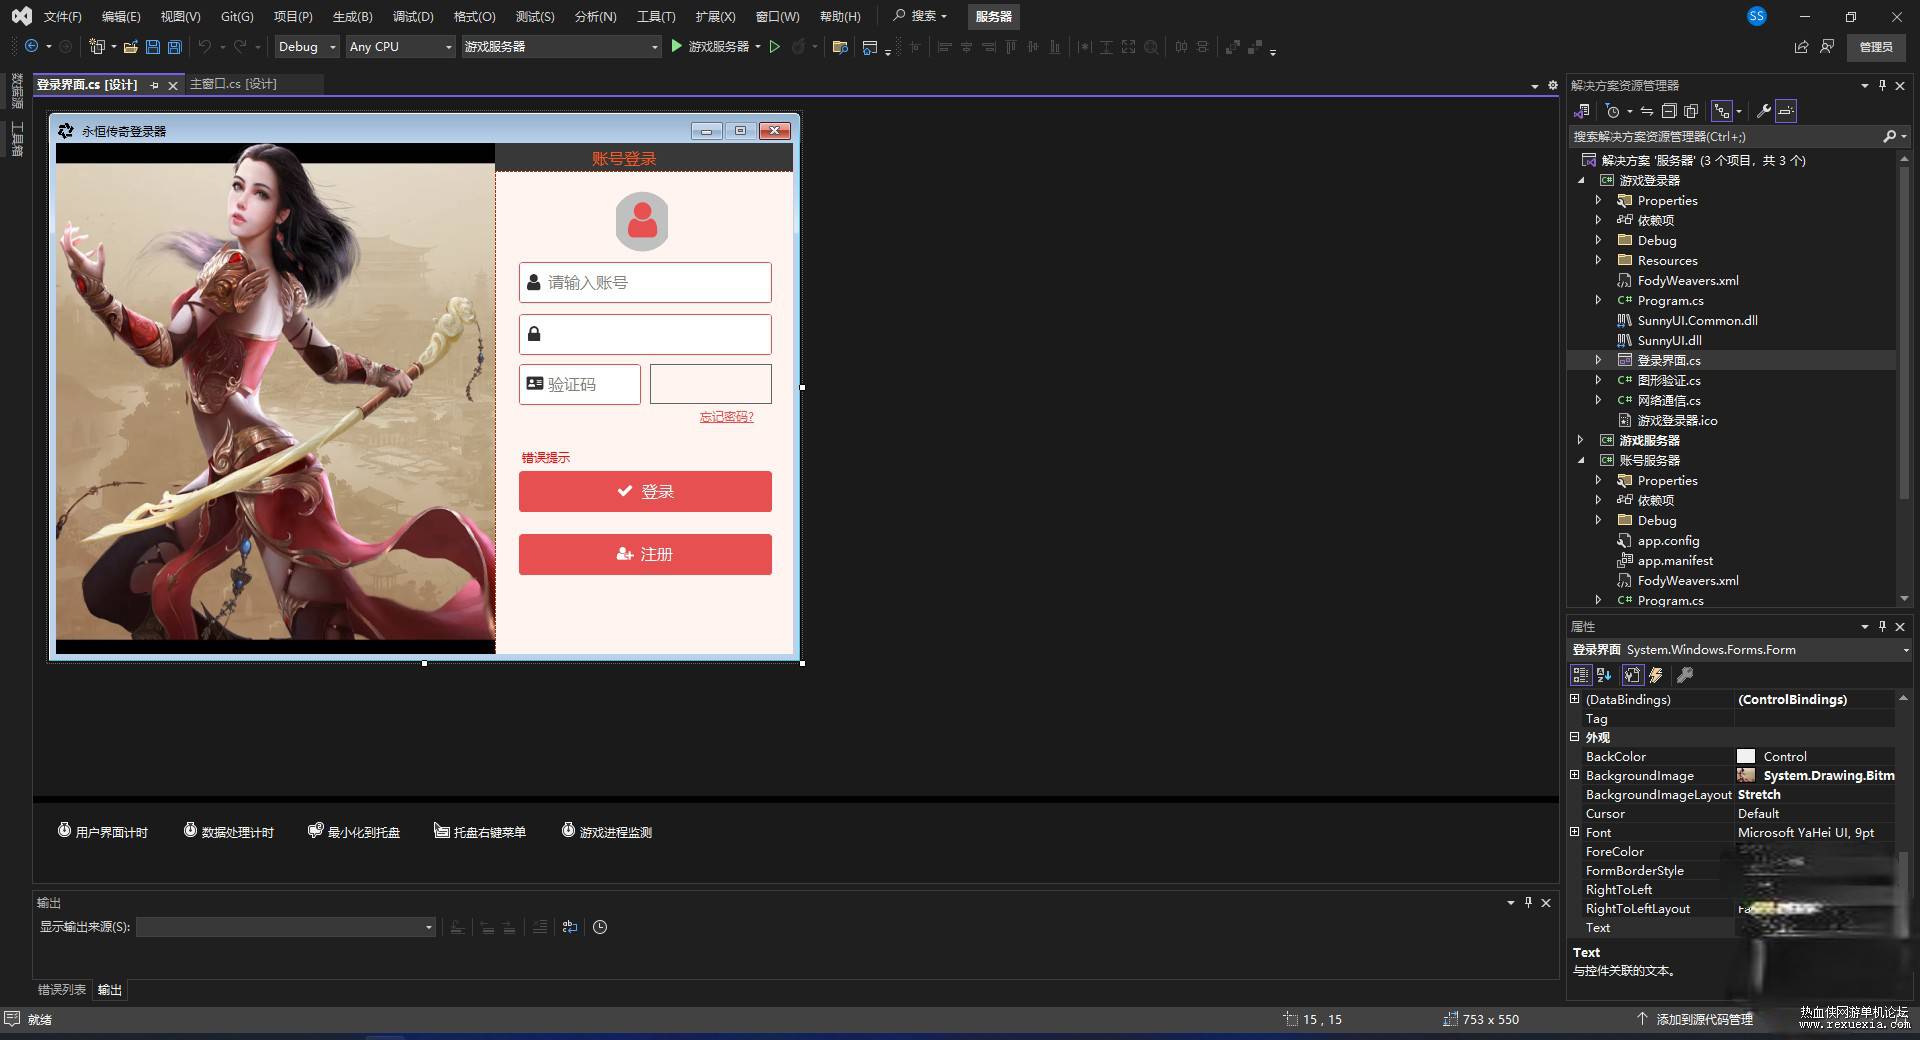The height and width of the screenshot is (1040, 1920).
Task: Open the Debug configuration dropdown
Action: [307, 46]
